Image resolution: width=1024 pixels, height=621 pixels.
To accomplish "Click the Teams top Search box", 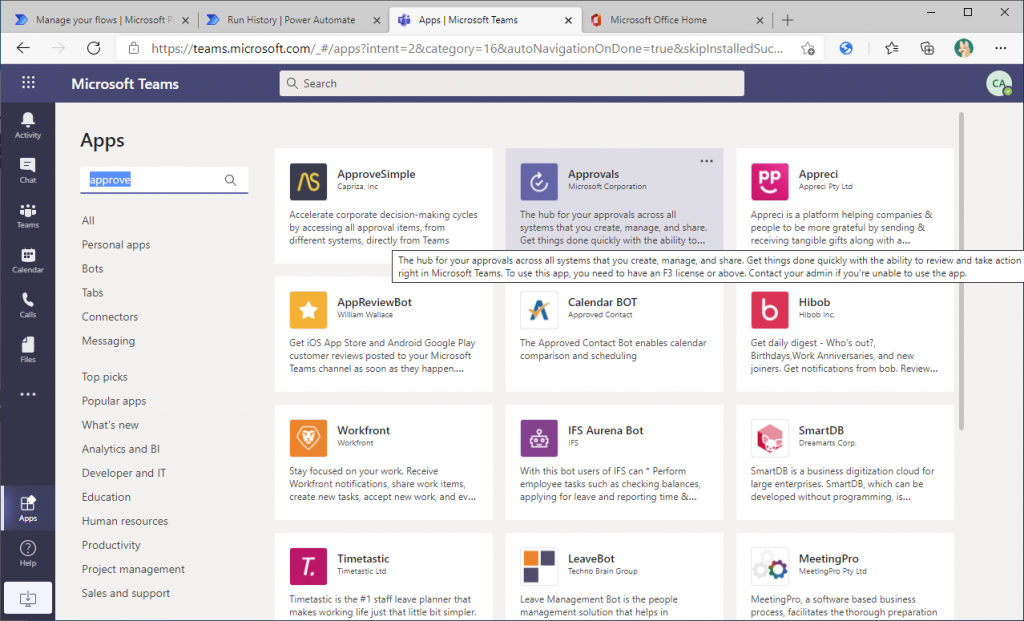I will 511,84.
